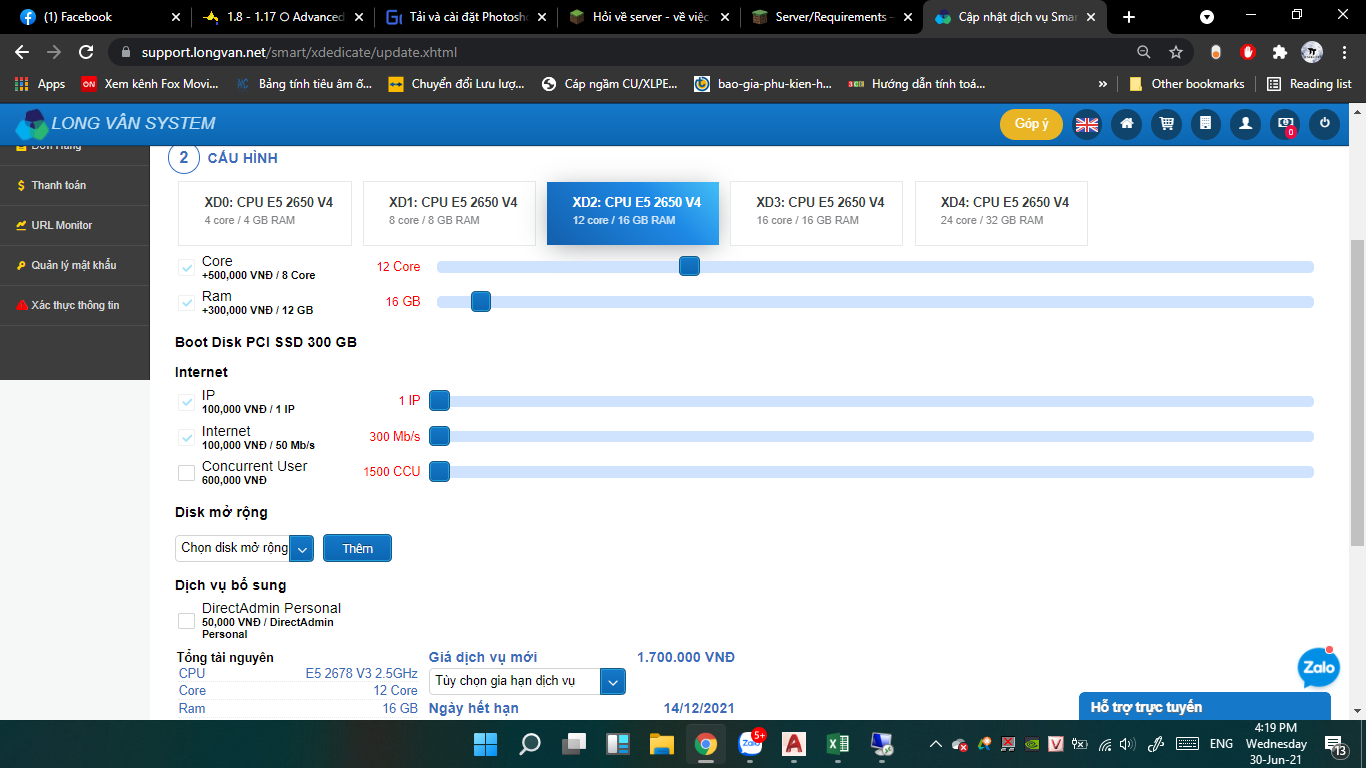Click the 'Góp ý' feedback button
The width and height of the screenshot is (1366, 768).
coord(1031,124)
